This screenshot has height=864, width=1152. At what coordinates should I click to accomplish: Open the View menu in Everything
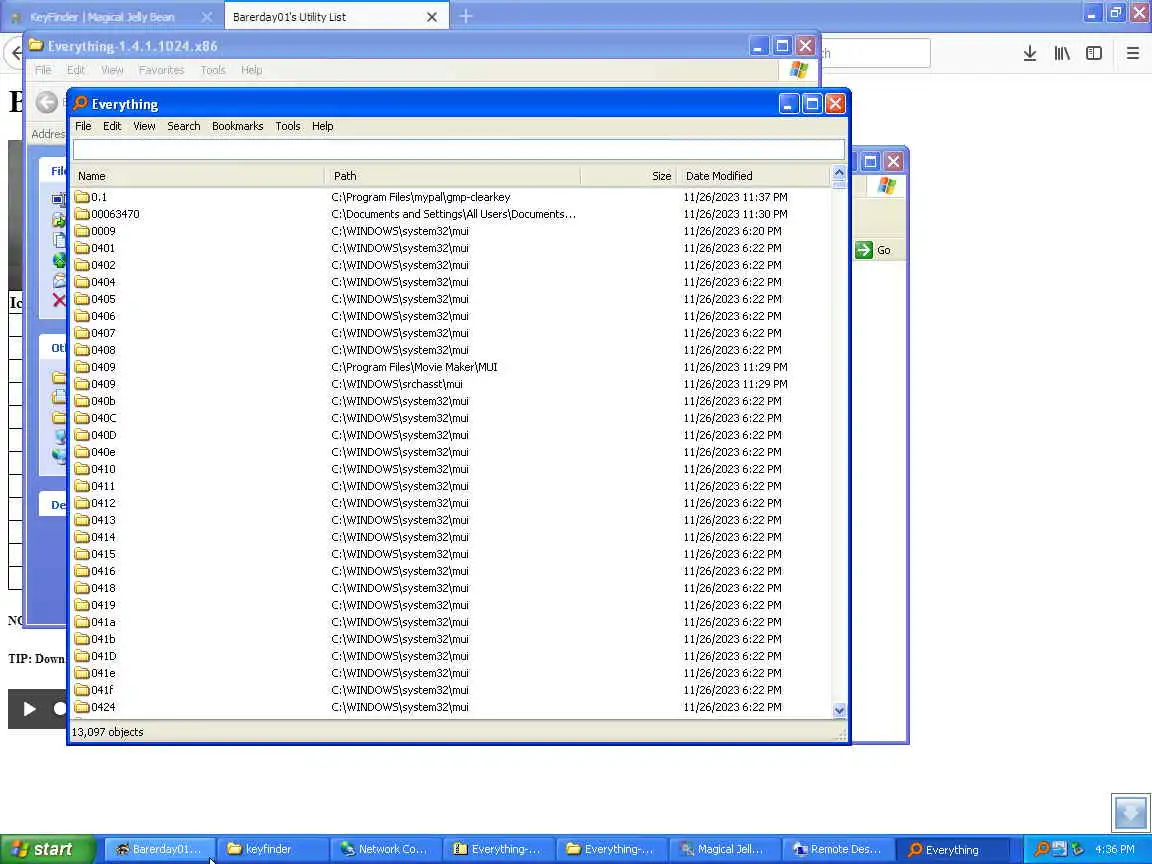pyautogui.click(x=144, y=126)
